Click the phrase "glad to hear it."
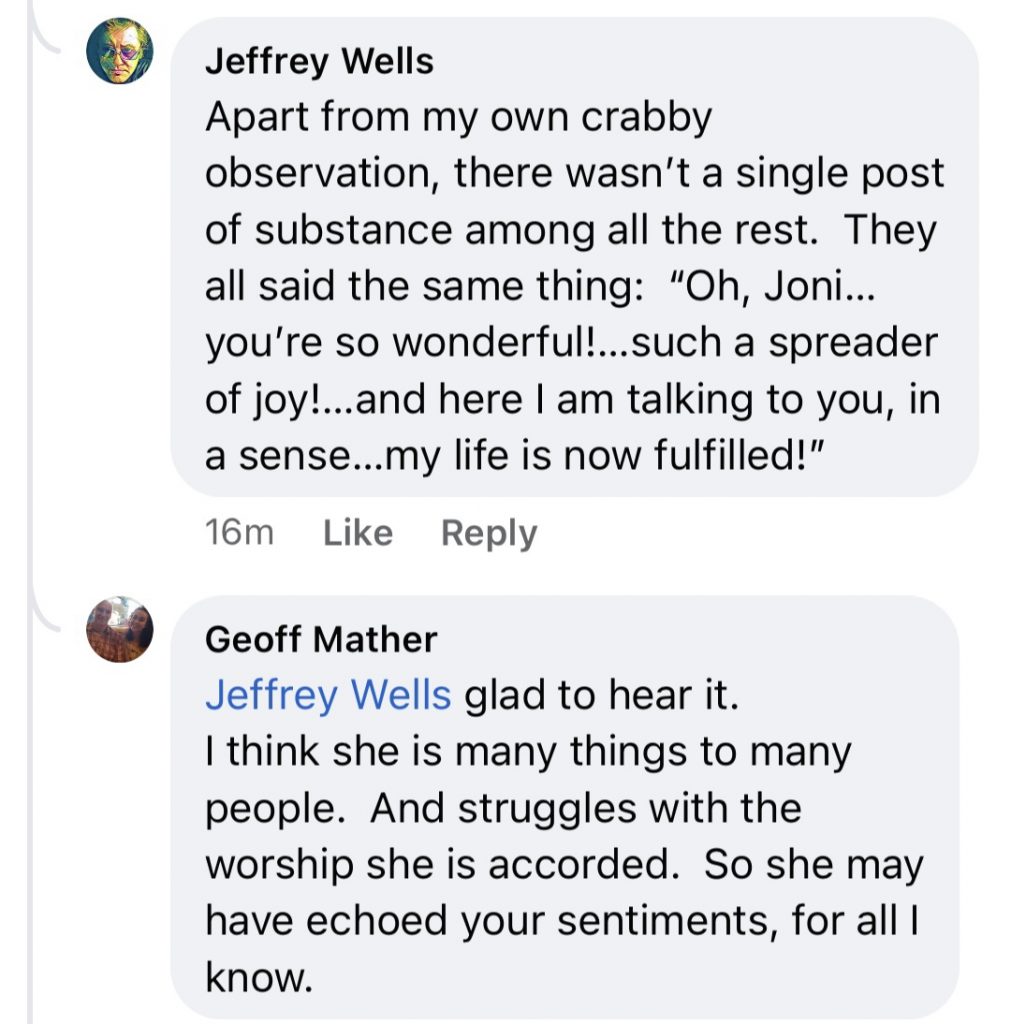Viewport: 1011px width, 1024px height. (x=602, y=696)
